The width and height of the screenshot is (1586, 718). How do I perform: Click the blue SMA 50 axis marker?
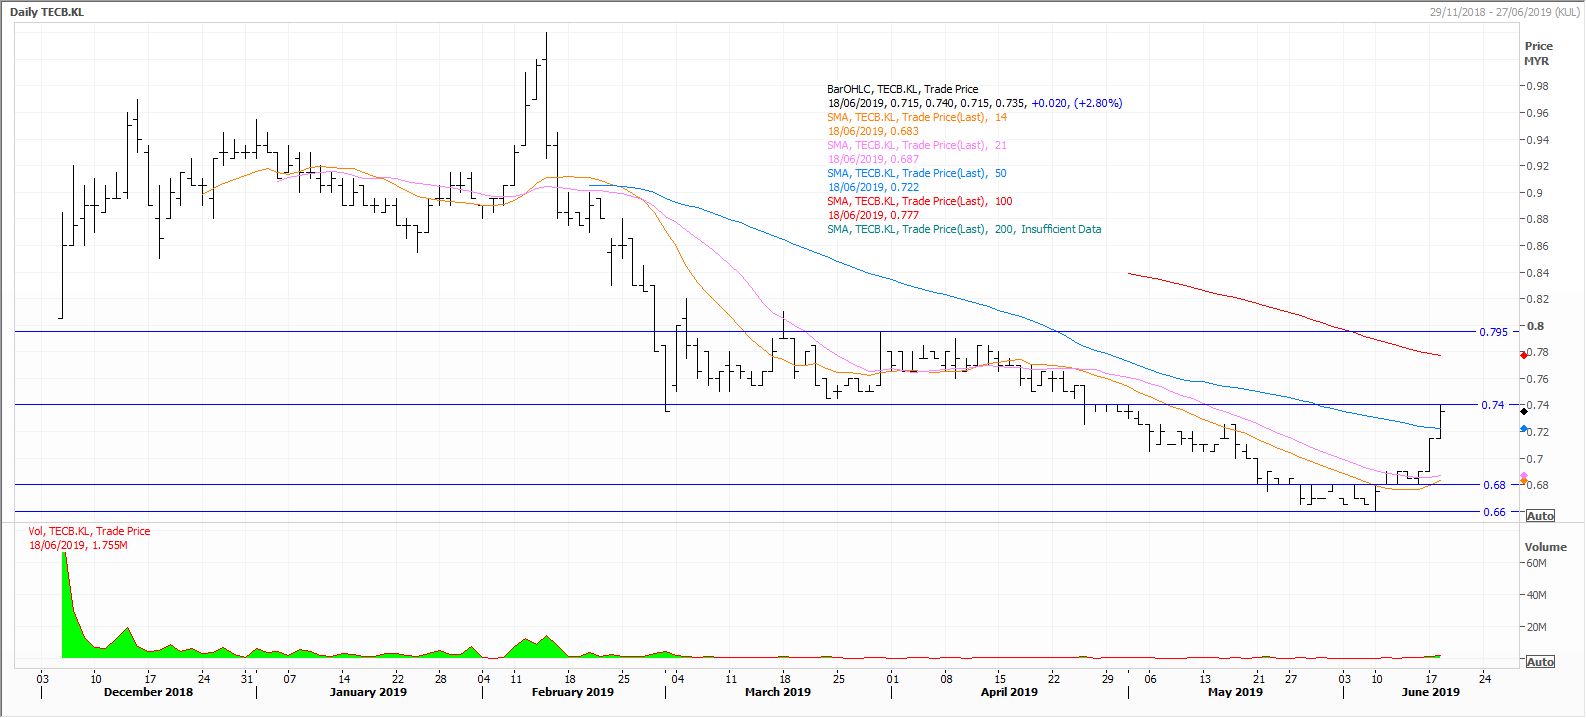(x=1523, y=429)
